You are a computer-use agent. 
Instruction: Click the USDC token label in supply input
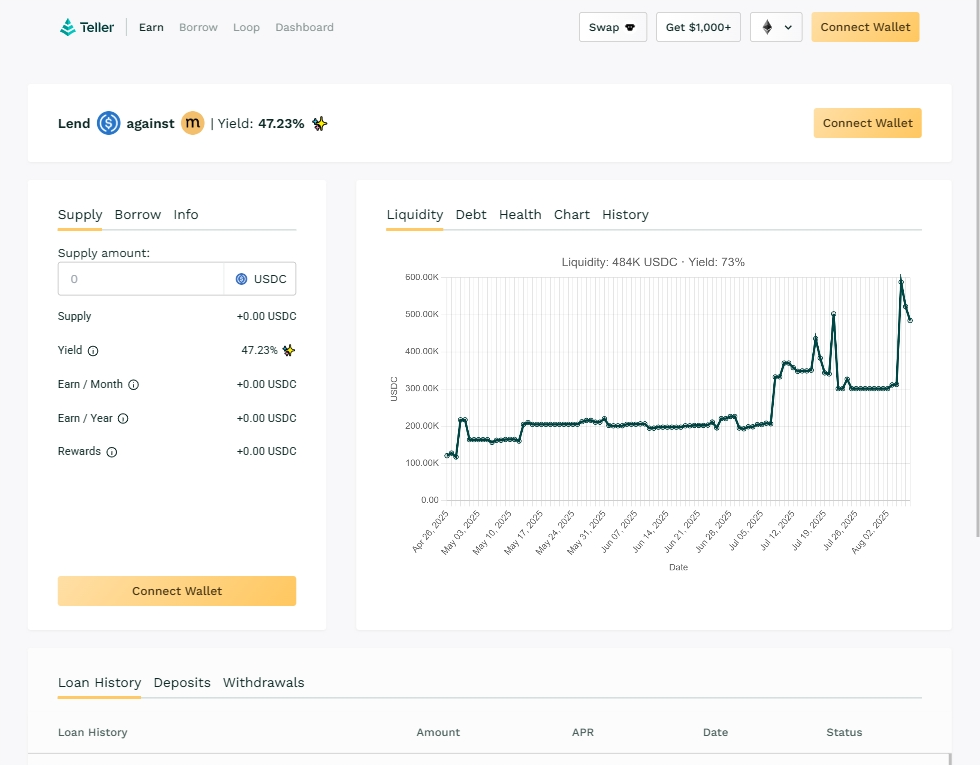pos(270,279)
